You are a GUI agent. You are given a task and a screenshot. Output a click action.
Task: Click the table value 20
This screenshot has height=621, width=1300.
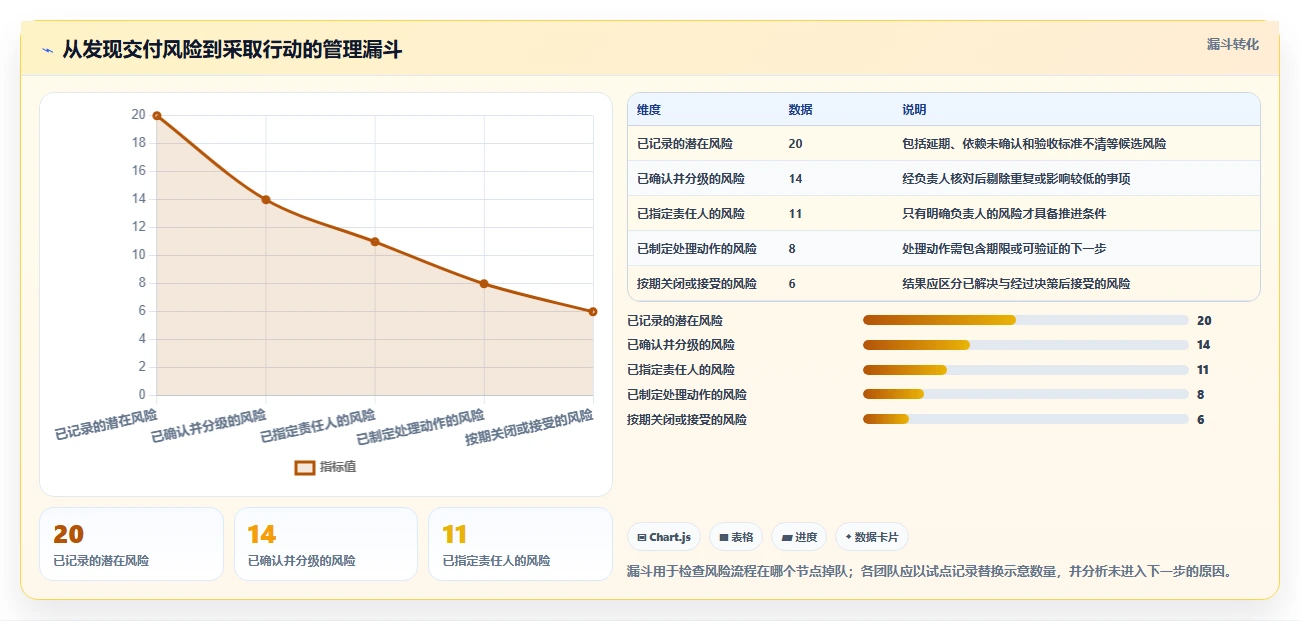click(795, 144)
